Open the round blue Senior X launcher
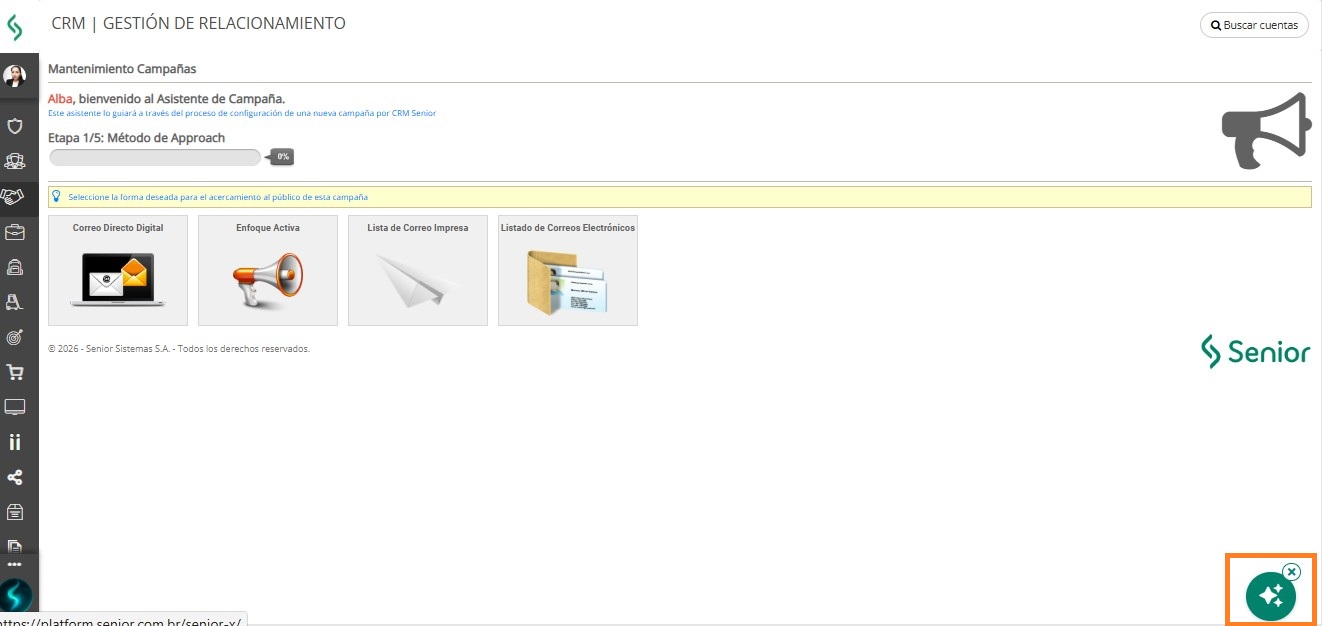 15,596
